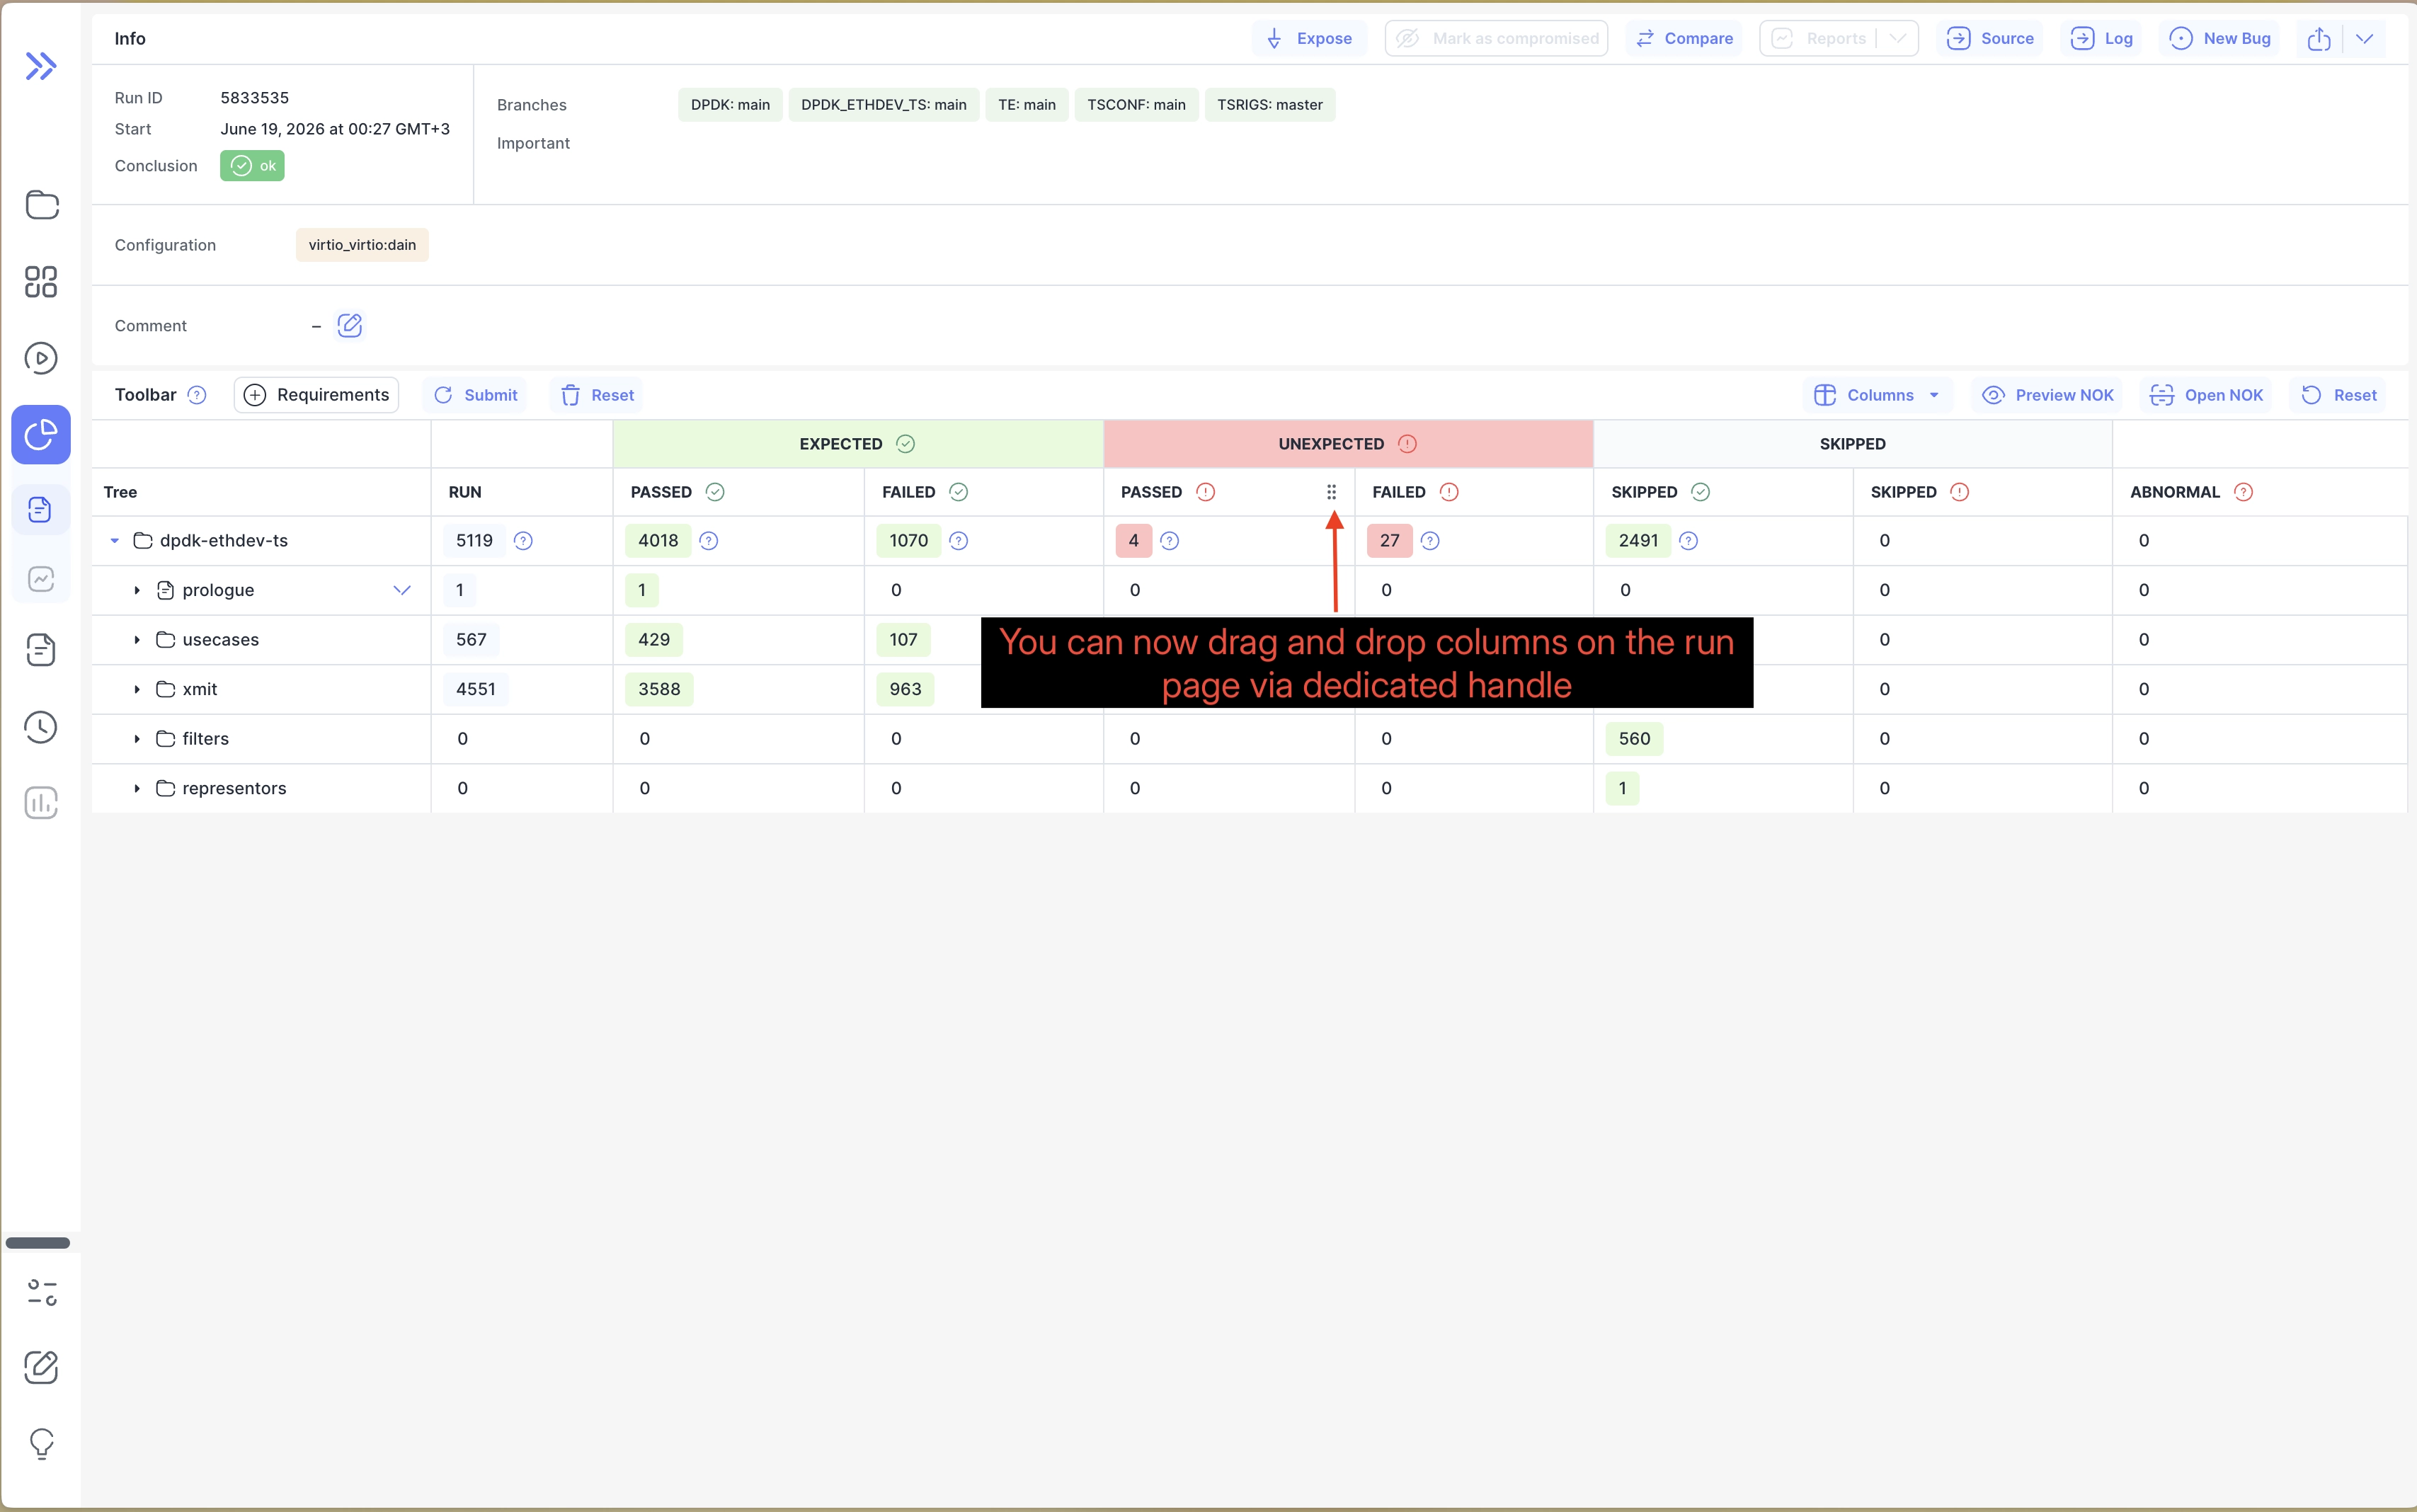Click the lightbulb icon in sidebar
This screenshot has width=2417, height=1512.
[41, 1443]
